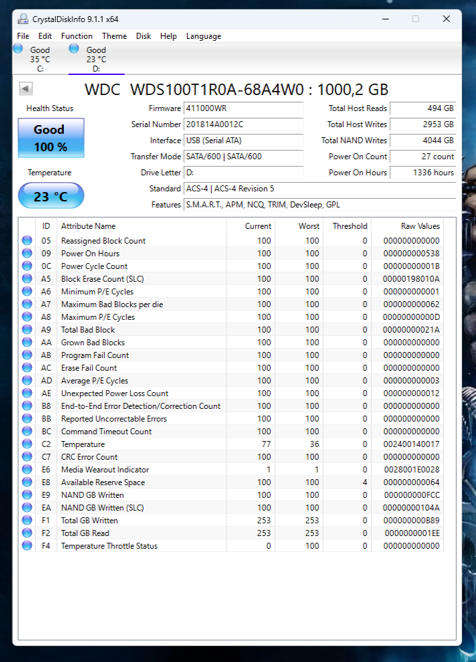The height and width of the screenshot is (662, 476).
Task: Click status icon for Erase Fail Count
Action: (x=27, y=367)
